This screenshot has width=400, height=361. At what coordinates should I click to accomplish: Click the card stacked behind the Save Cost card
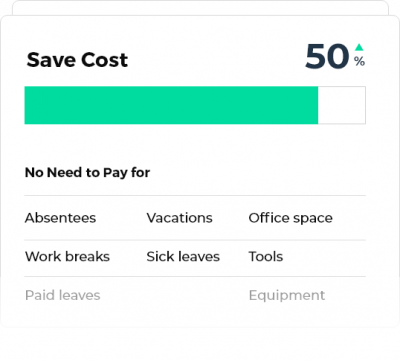pos(200,7)
